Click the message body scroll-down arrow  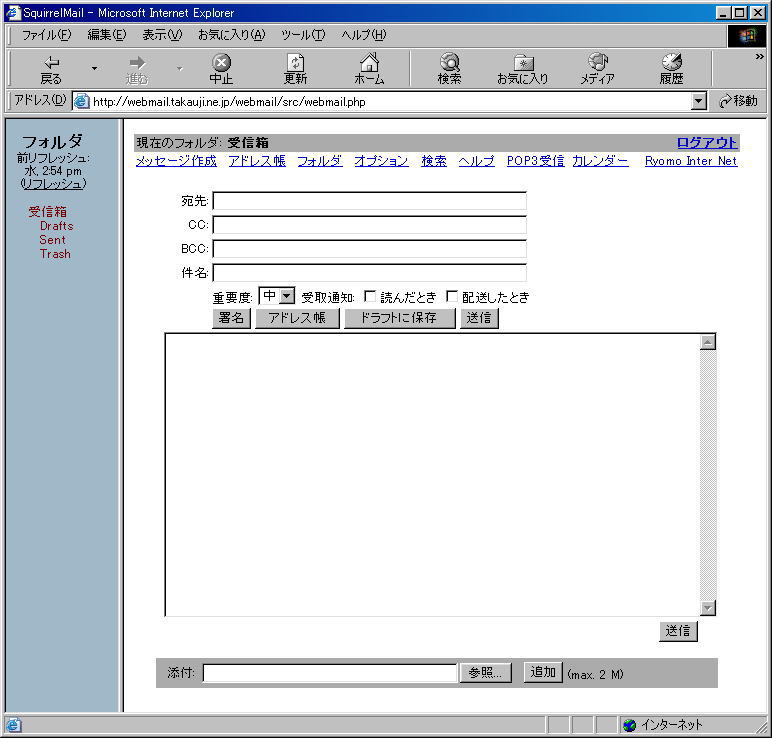(708, 608)
